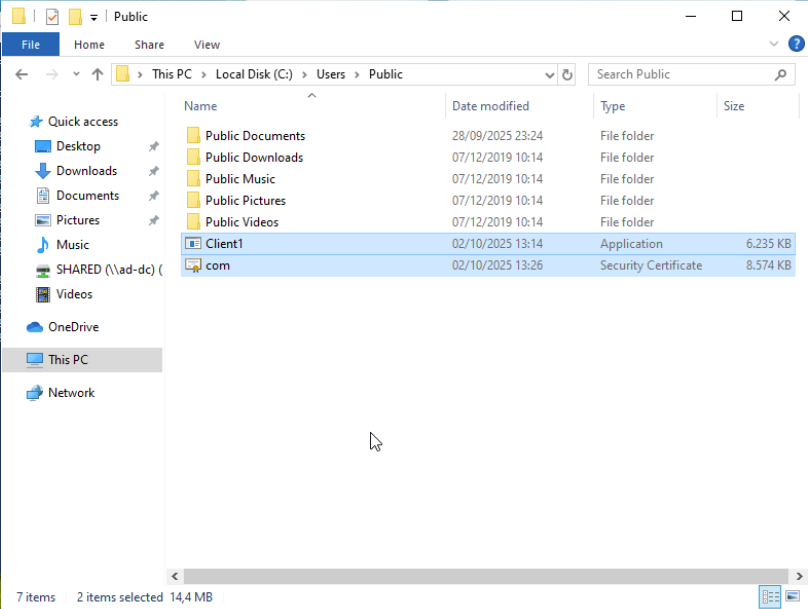The width and height of the screenshot is (808, 609).
Task: Click the Help question mark icon
Action: tap(796, 44)
